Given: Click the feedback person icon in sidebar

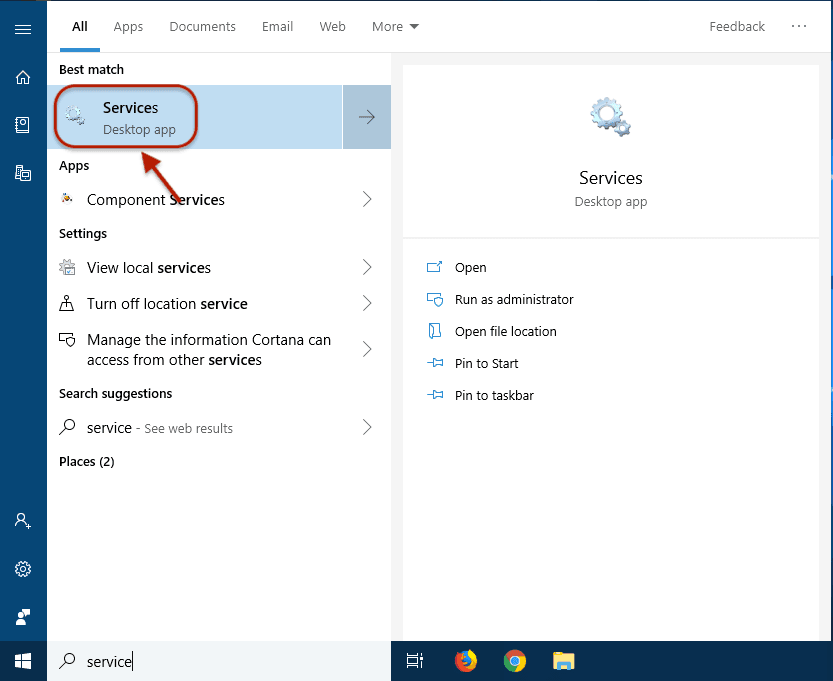Looking at the screenshot, I should (23, 617).
